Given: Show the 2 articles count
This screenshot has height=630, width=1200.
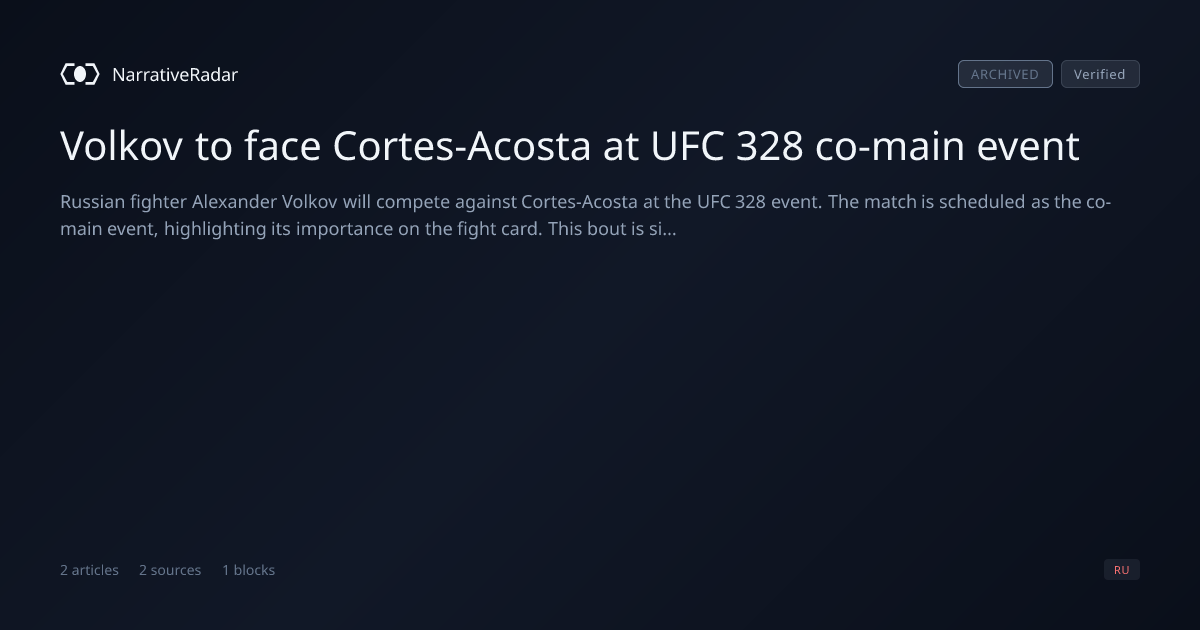Looking at the screenshot, I should pos(89,570).
